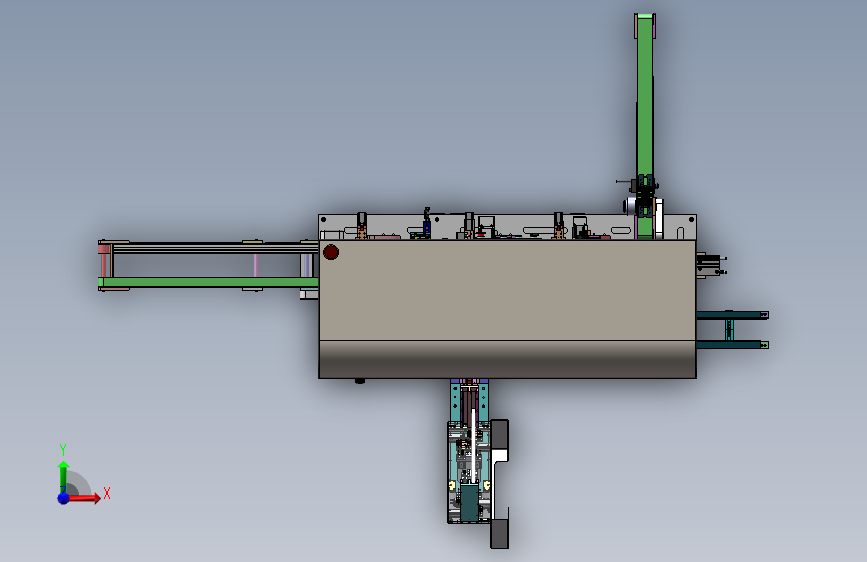Click the blue Z axis ball of the triad

(64, 498)
